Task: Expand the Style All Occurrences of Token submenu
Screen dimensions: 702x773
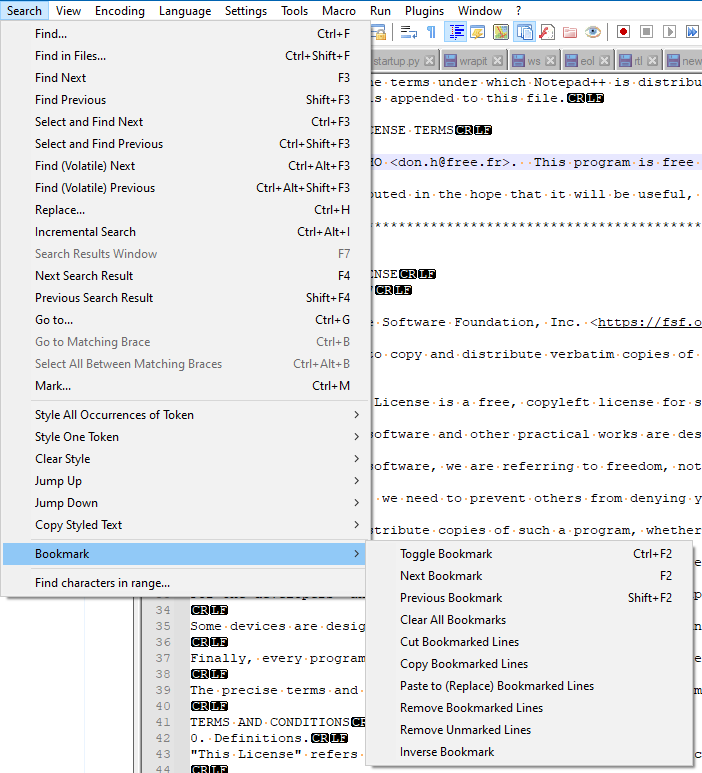Action: pos(196,415)
